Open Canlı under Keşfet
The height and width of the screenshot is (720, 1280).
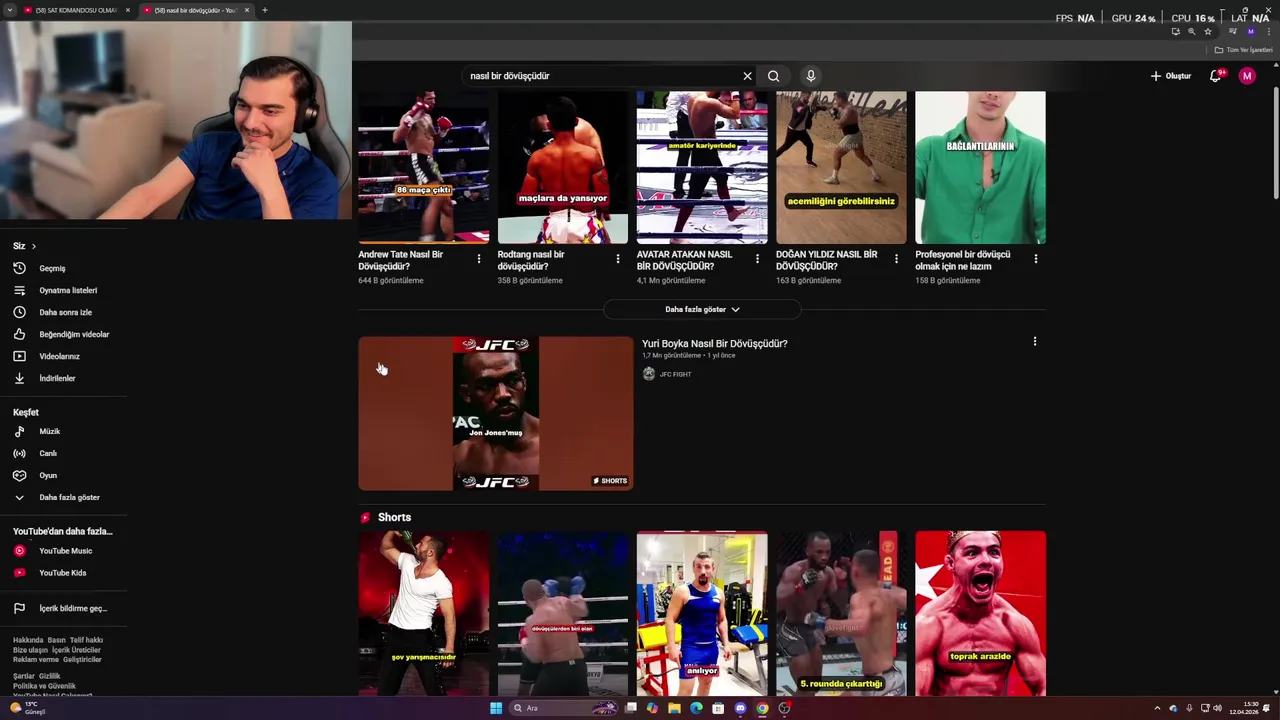(x=63, y=453)
